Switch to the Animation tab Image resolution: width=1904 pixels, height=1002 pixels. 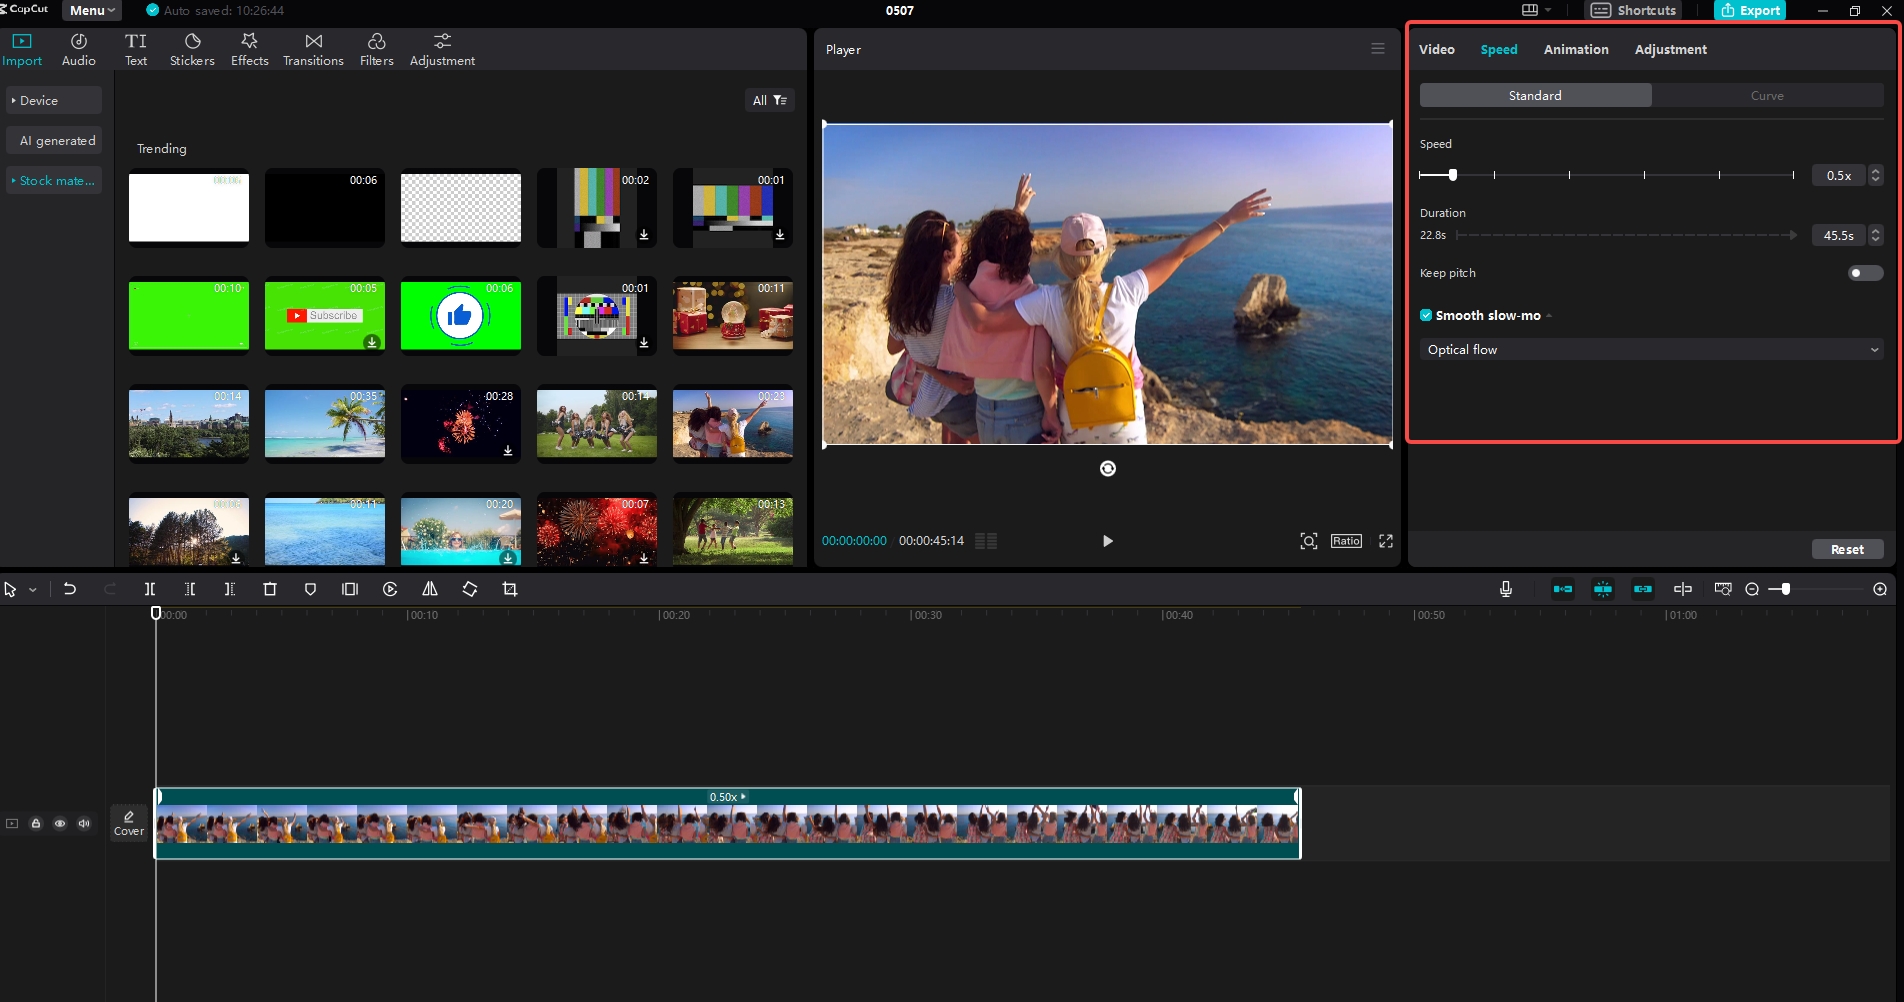click(x=1575, y=49)
